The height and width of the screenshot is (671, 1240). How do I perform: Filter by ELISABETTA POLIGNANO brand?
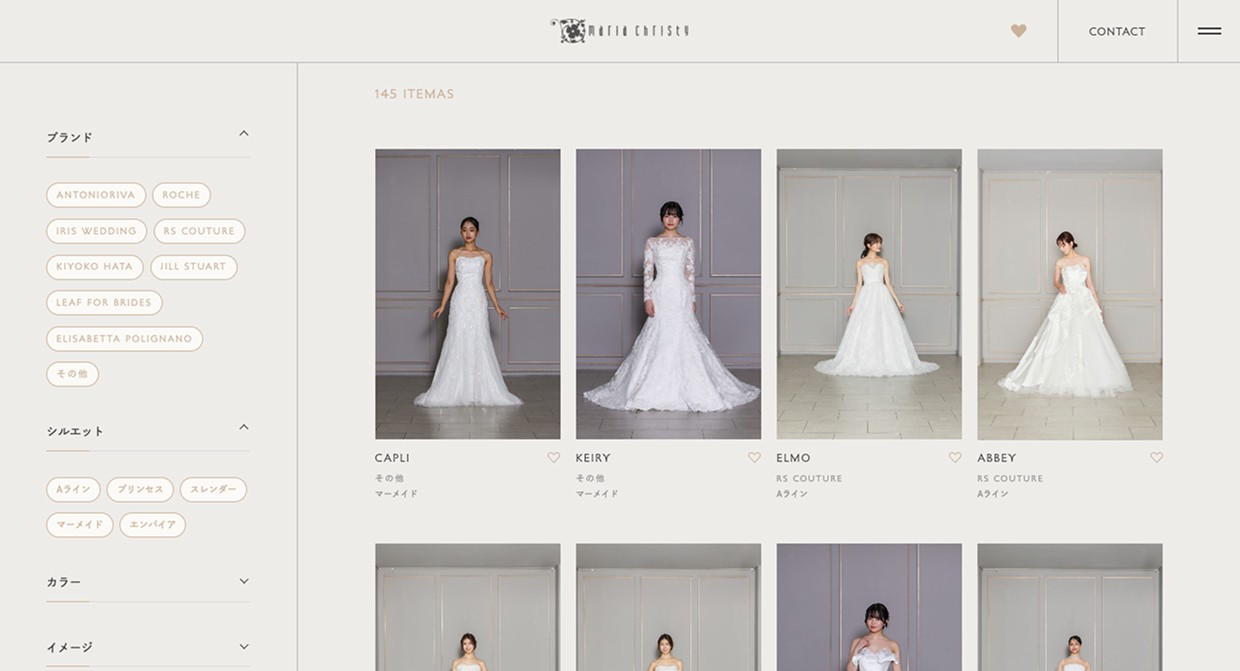124,339
